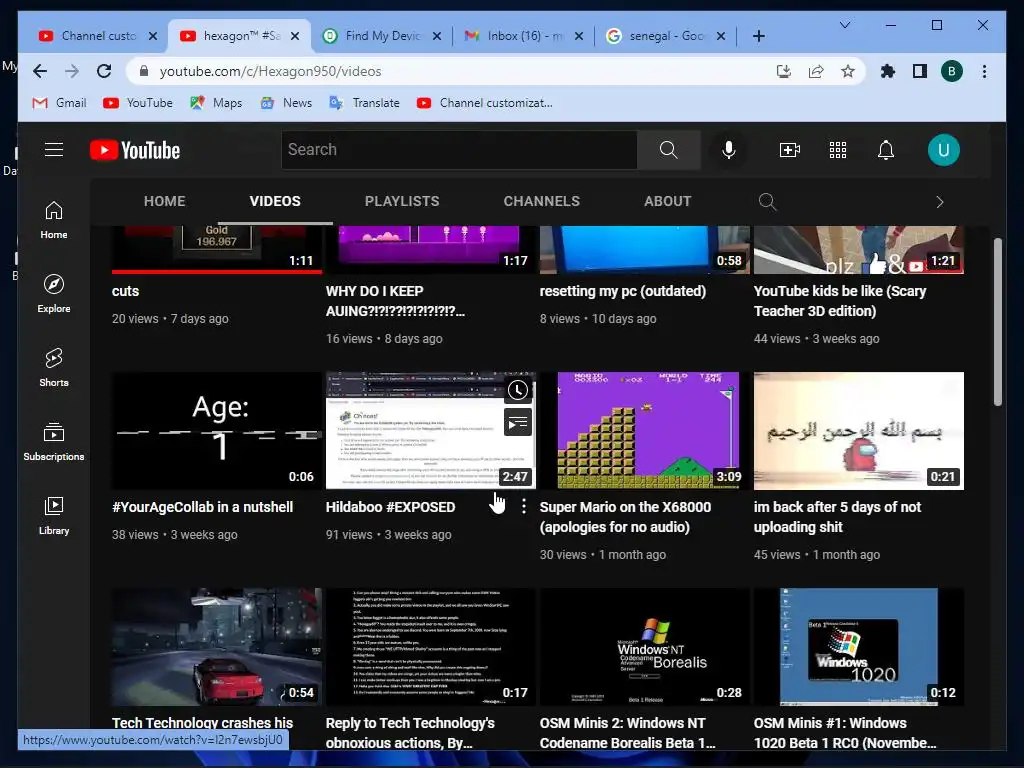This screenshot has height=768, width=1024.
Task: Open a new browser tab
Action: [759, 36]
